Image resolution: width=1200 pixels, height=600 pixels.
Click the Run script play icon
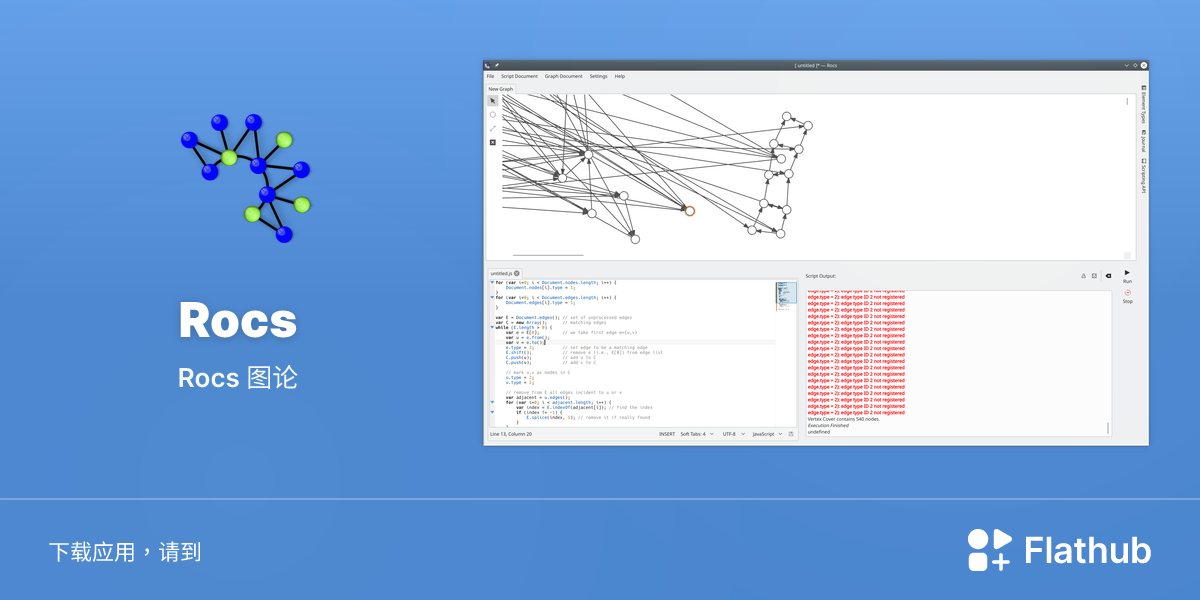(1127, 272)
